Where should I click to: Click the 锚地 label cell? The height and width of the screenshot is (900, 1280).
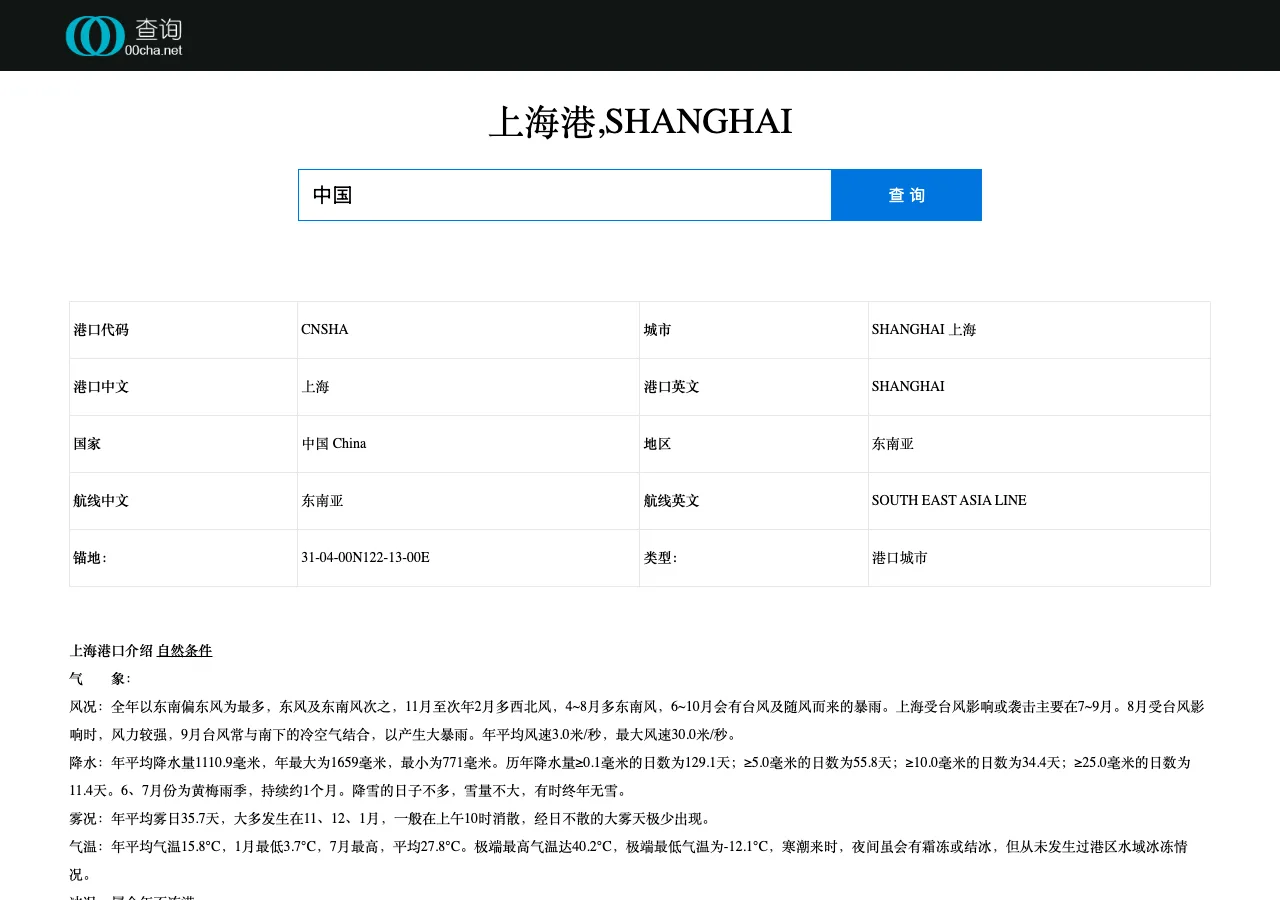[184, 558]
